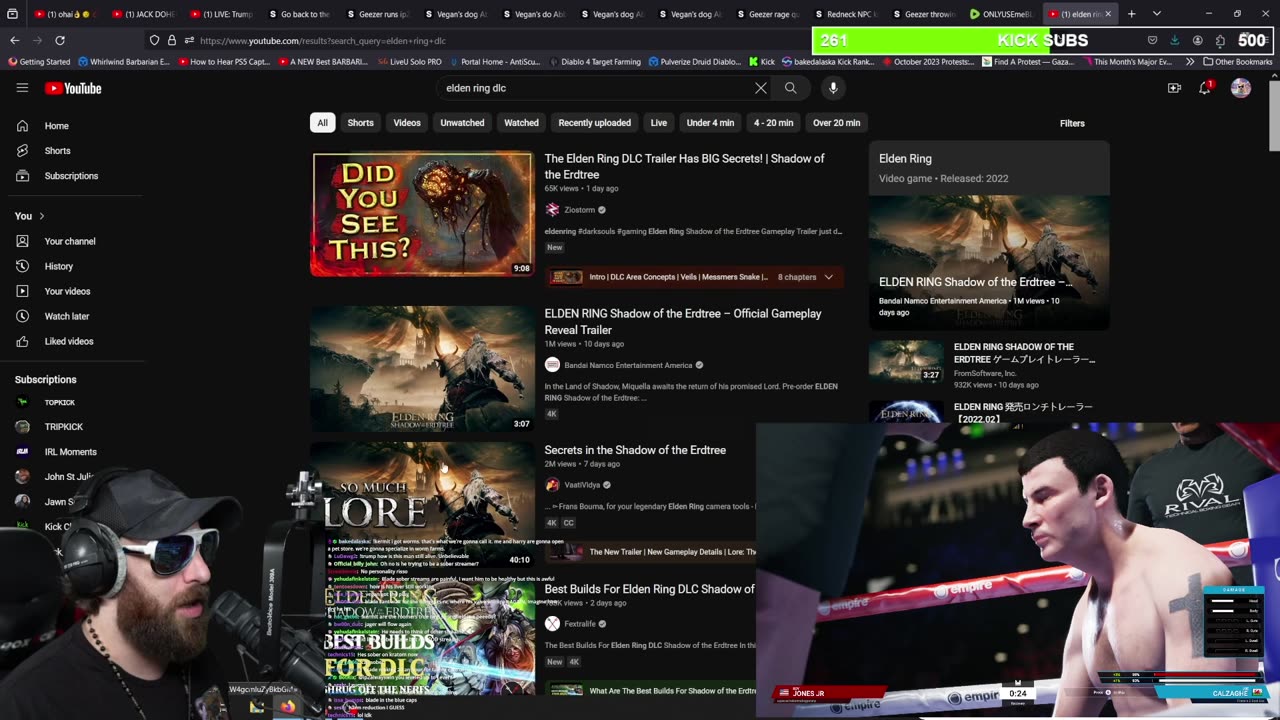Screen dimensions: 1280x720
Task: Click the Did You See This thumbnail
Action: click(422, 214)
